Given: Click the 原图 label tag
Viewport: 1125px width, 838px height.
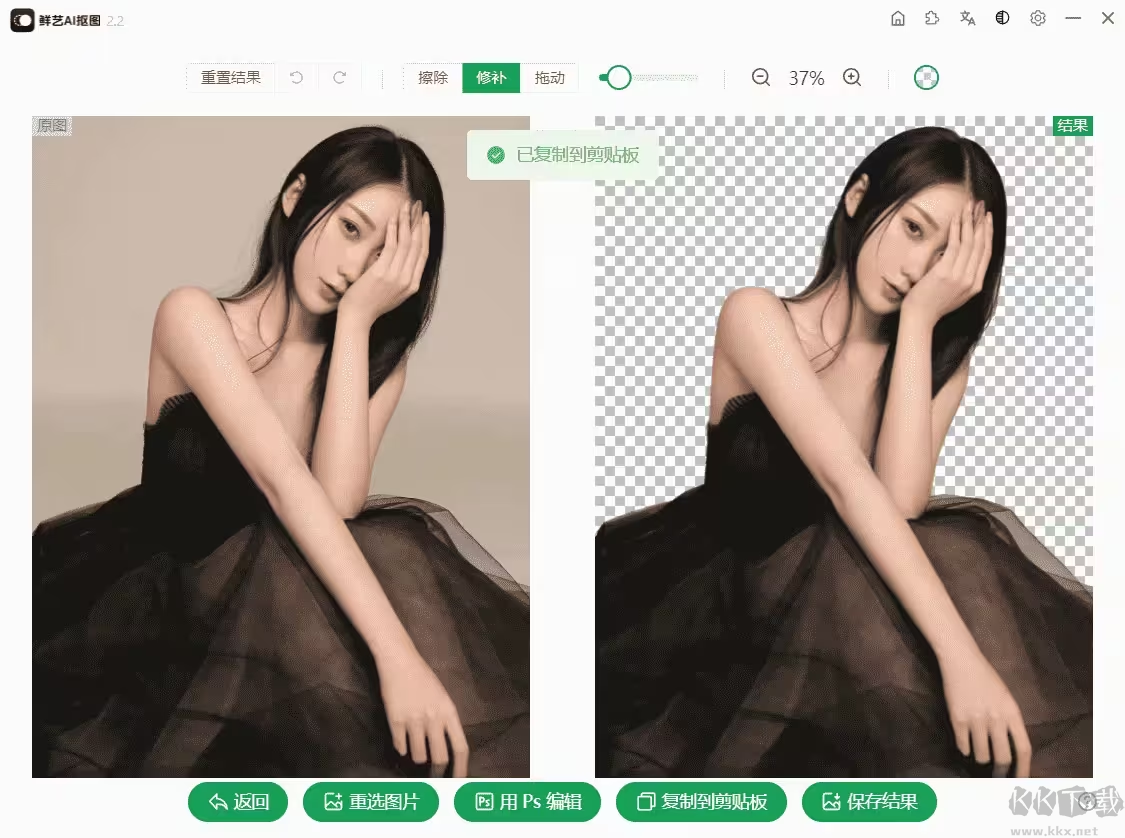Looking at the screenshot, I should tap(52, 126).
